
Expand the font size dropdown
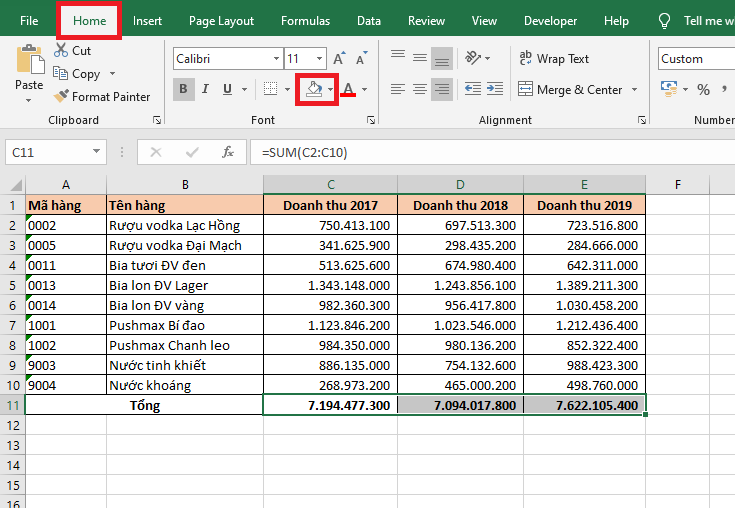click(x=319, y=59)
